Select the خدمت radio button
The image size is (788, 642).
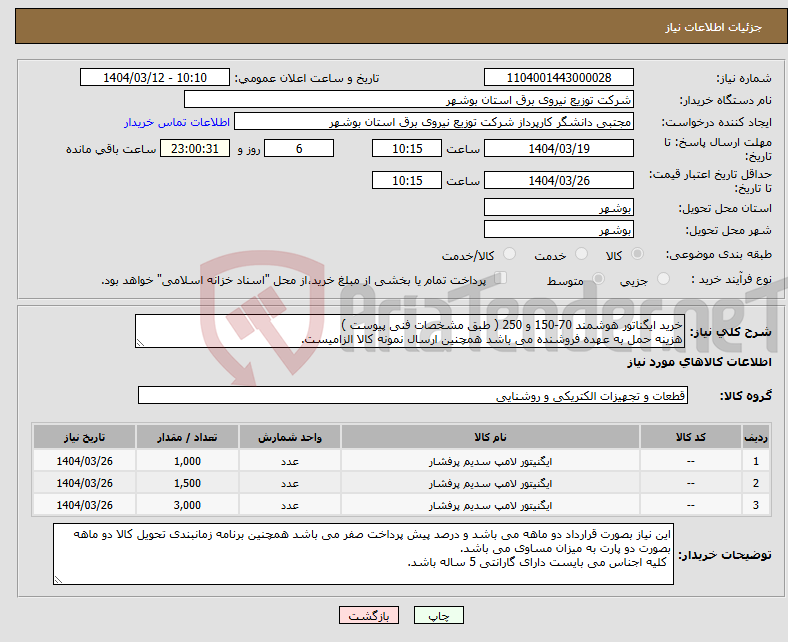(581, 254)
